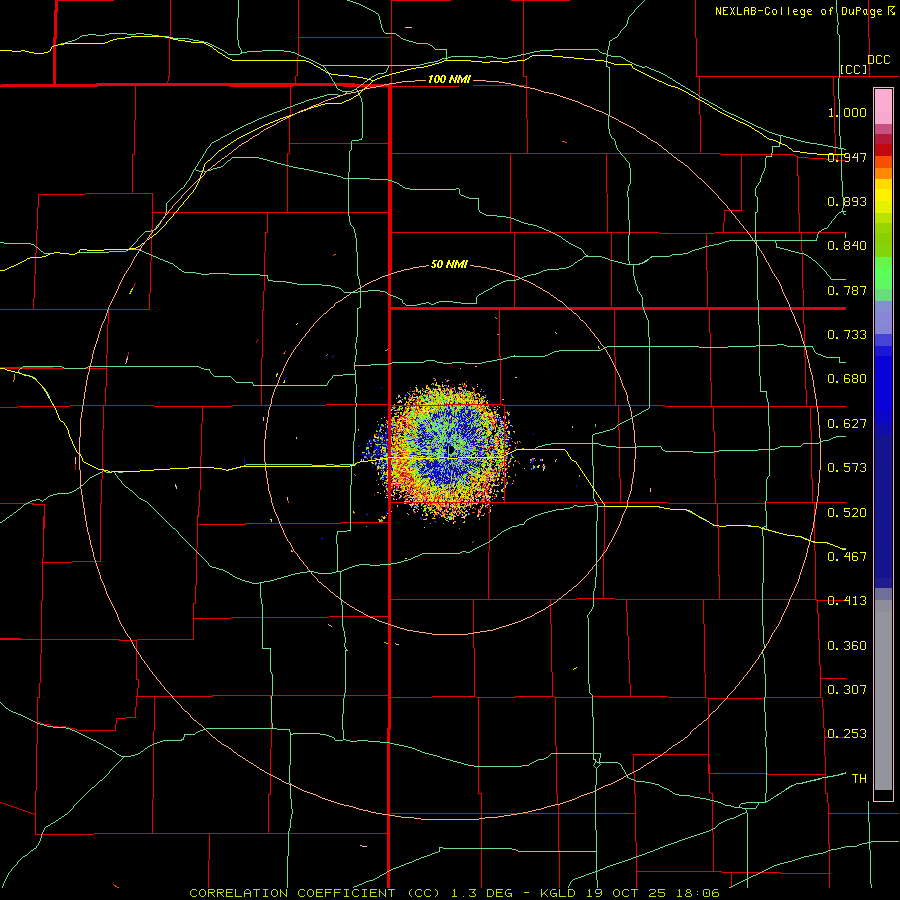Select the 0.627 value on the color scale

tap(847, 424)
